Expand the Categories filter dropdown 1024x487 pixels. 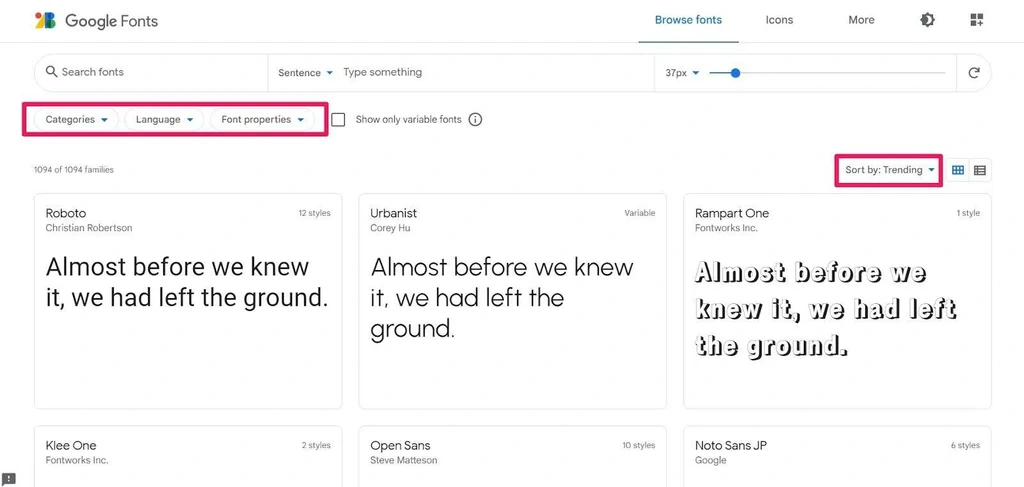(x=76, y=120)
